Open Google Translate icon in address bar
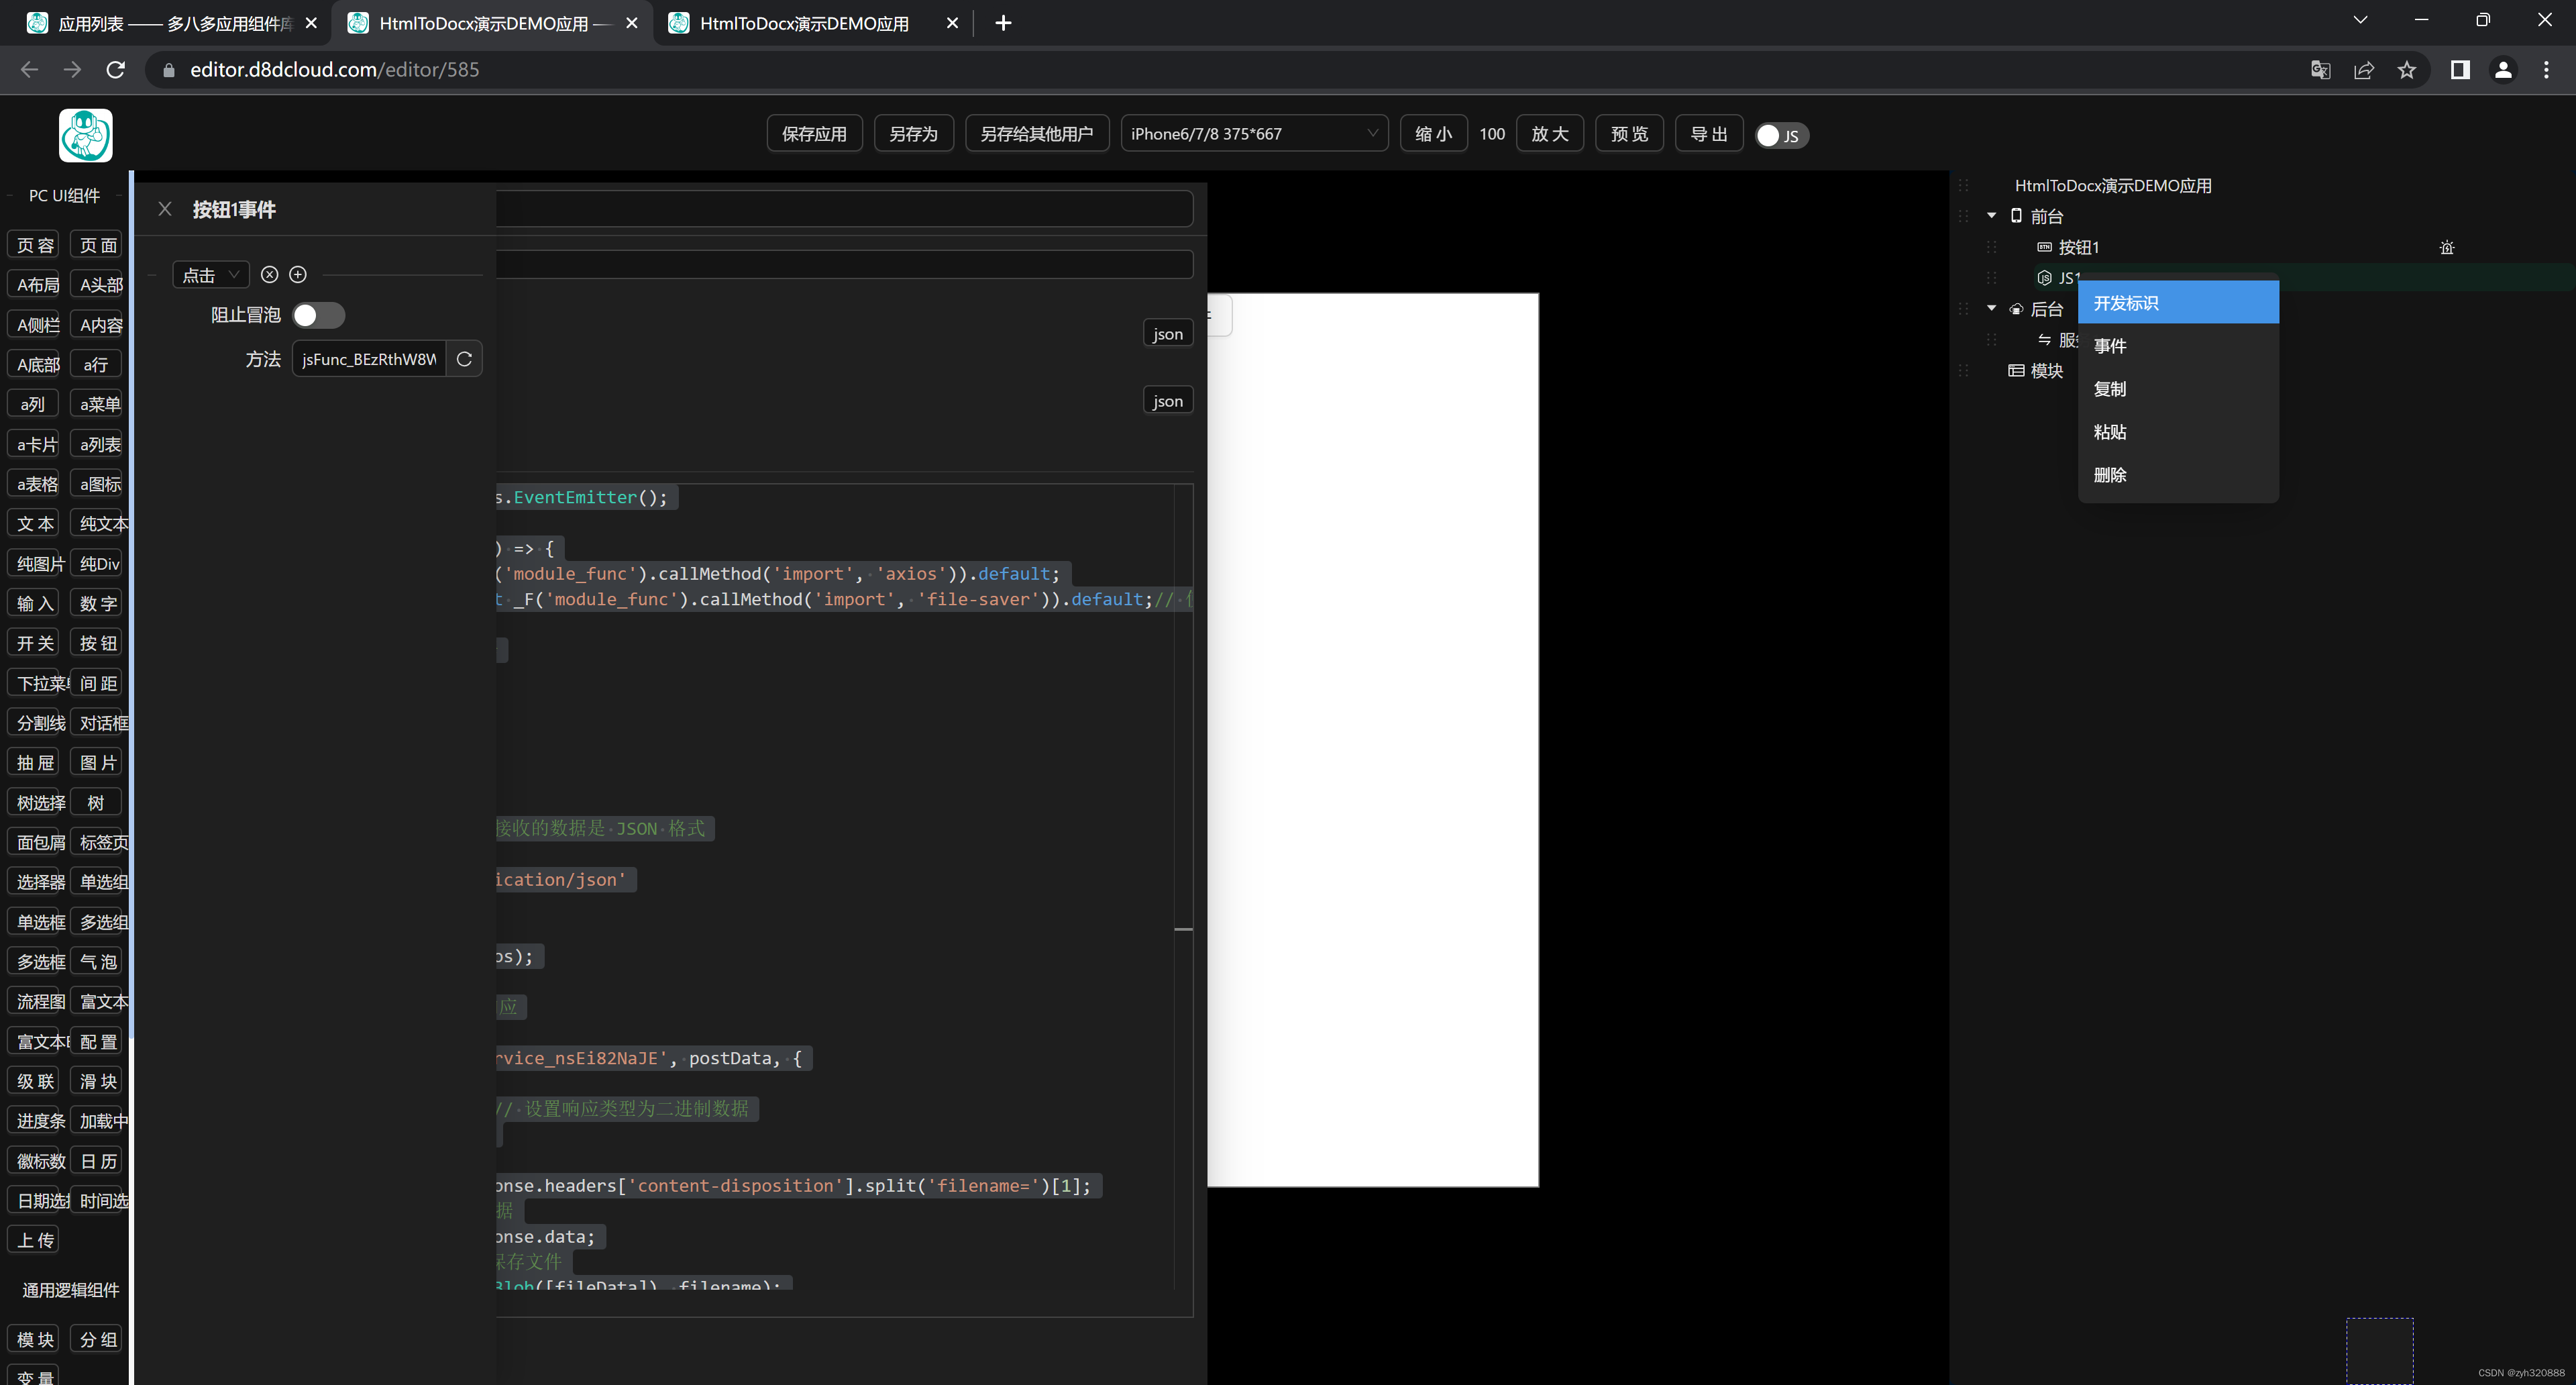 click(2321, 70)
